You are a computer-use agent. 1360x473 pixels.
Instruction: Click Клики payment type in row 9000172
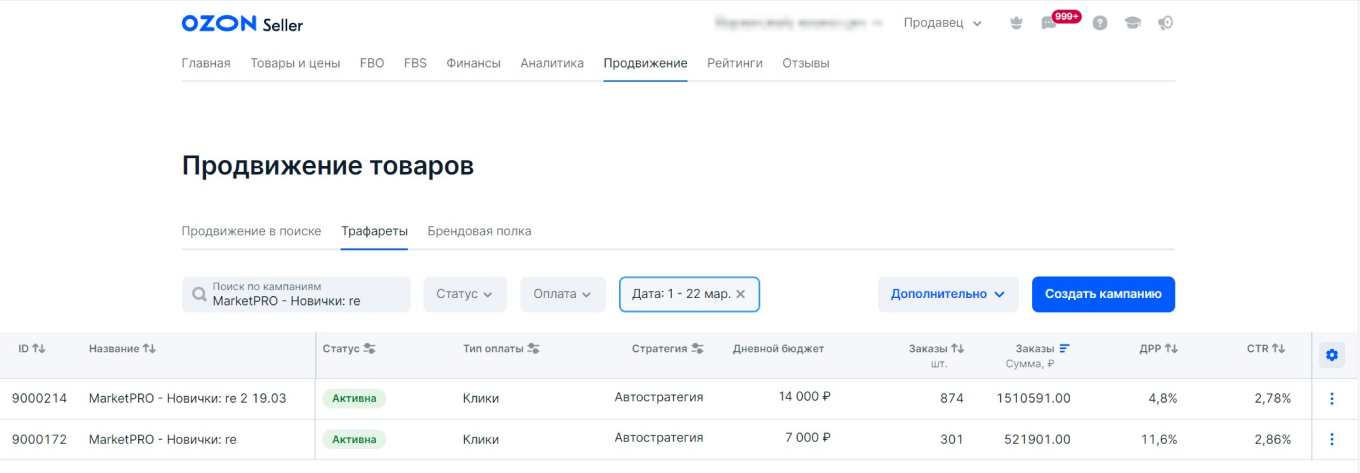[x=481, y=438]
